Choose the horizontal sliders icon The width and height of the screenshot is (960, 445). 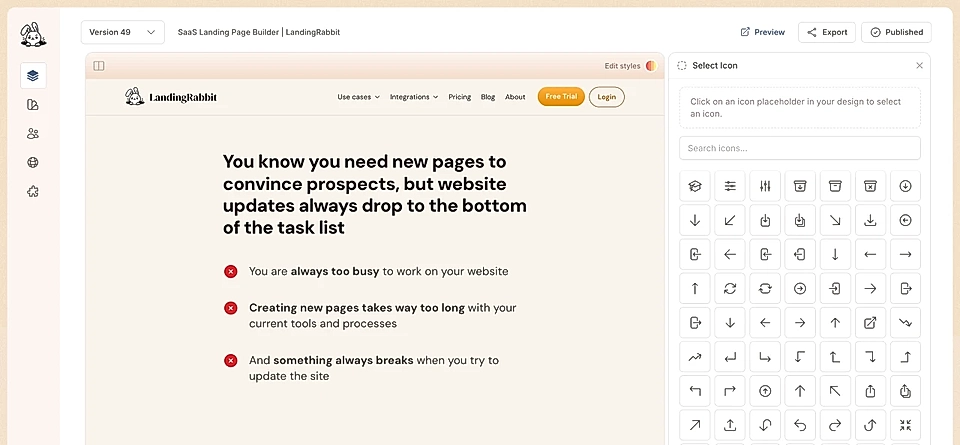730,186
